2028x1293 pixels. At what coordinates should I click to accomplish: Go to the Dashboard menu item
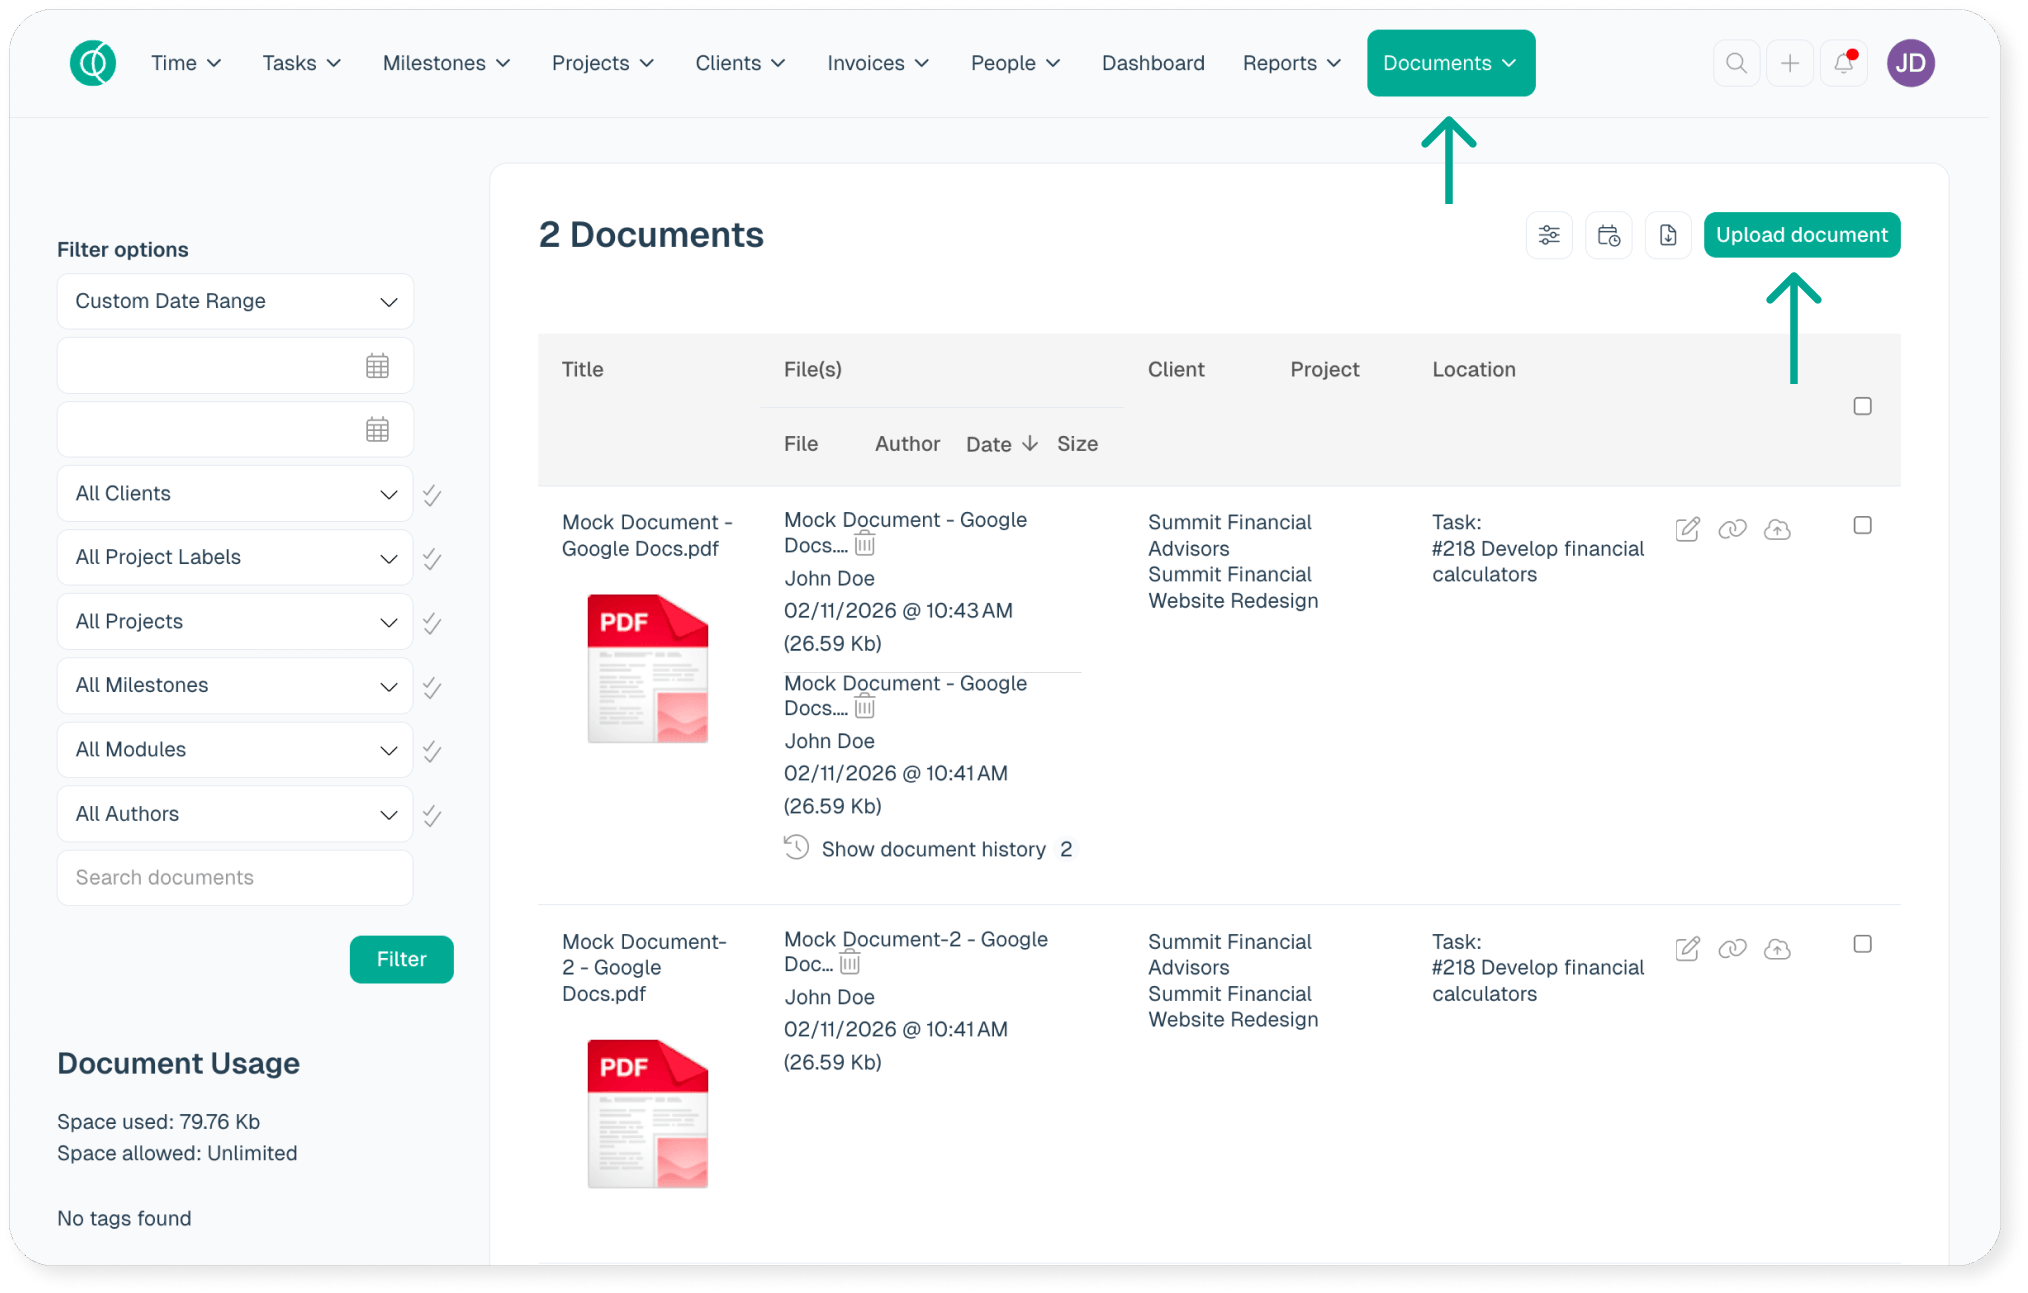[x=1152, y=63]
